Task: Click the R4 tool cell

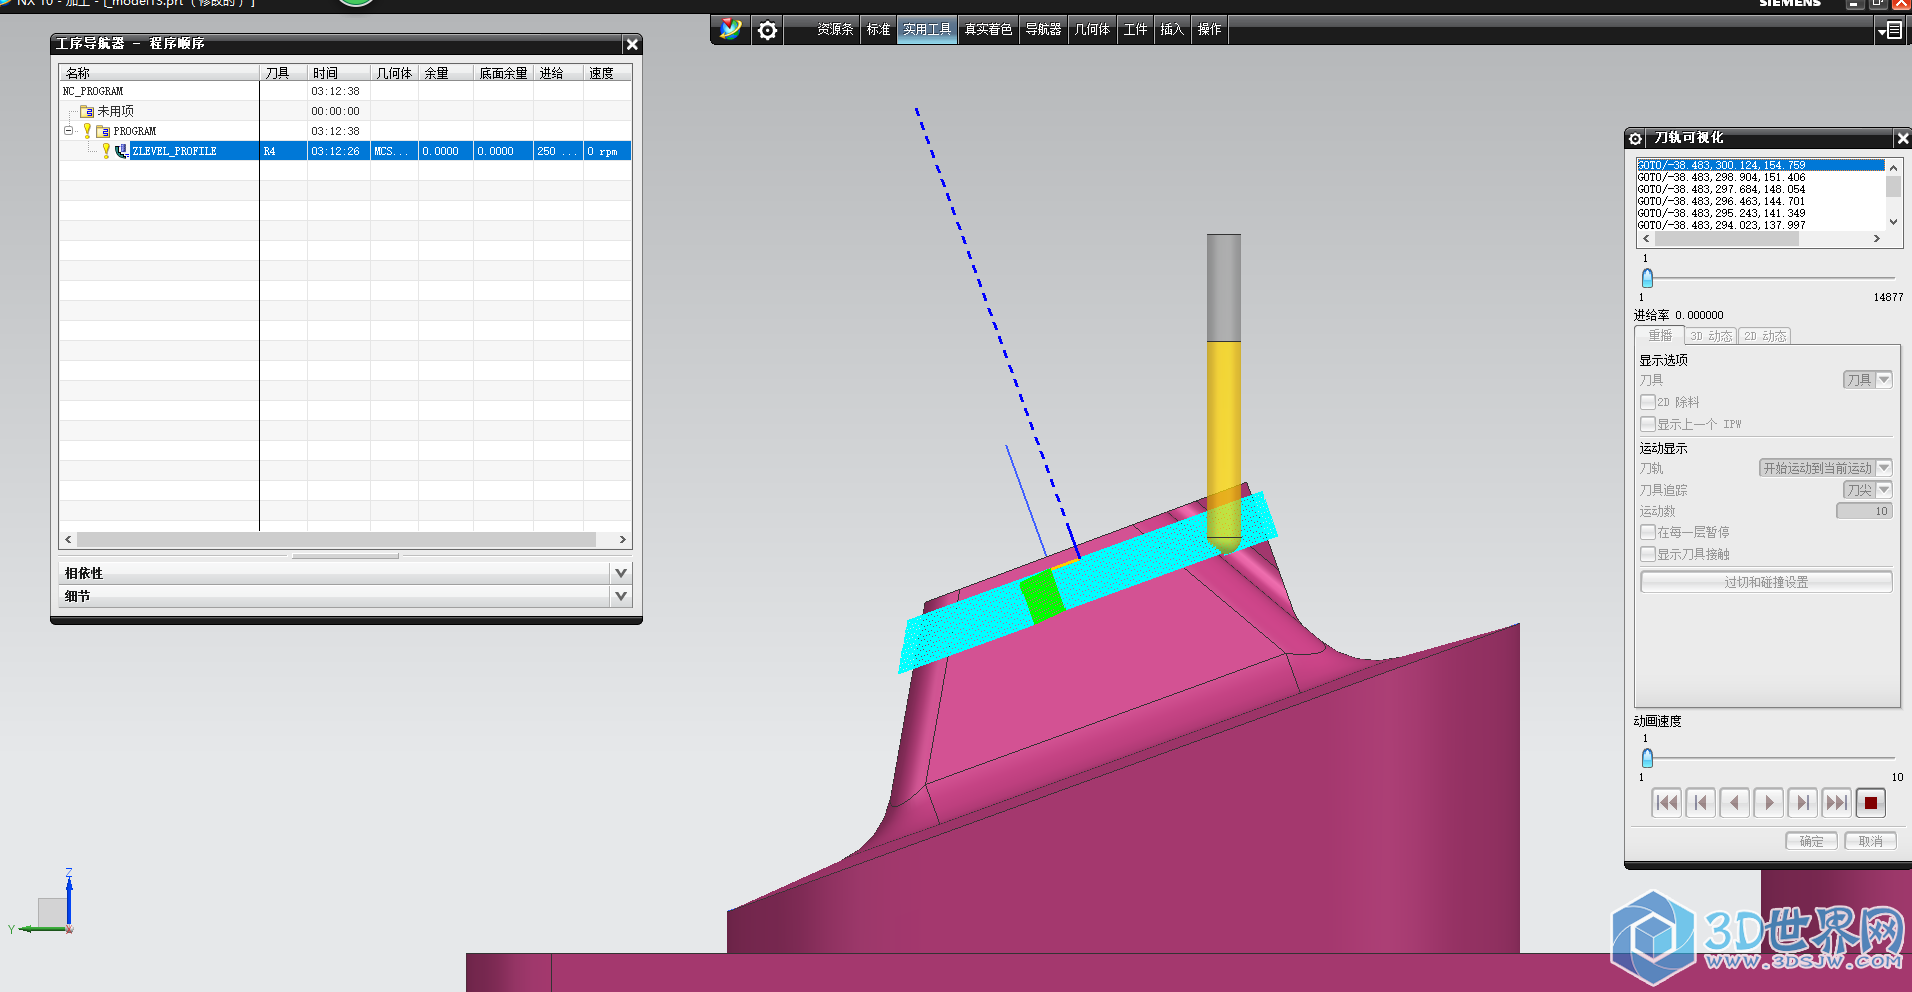Action: tap(284, 151)
